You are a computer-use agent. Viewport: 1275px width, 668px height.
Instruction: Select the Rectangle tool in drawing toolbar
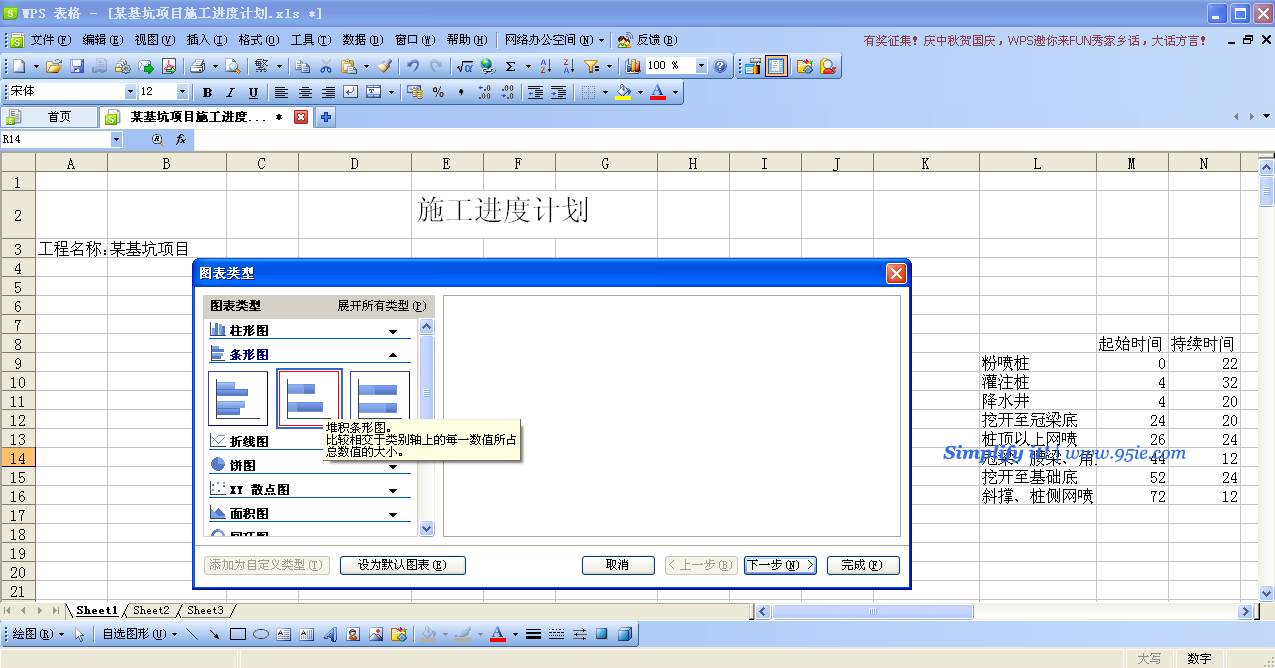238,634
